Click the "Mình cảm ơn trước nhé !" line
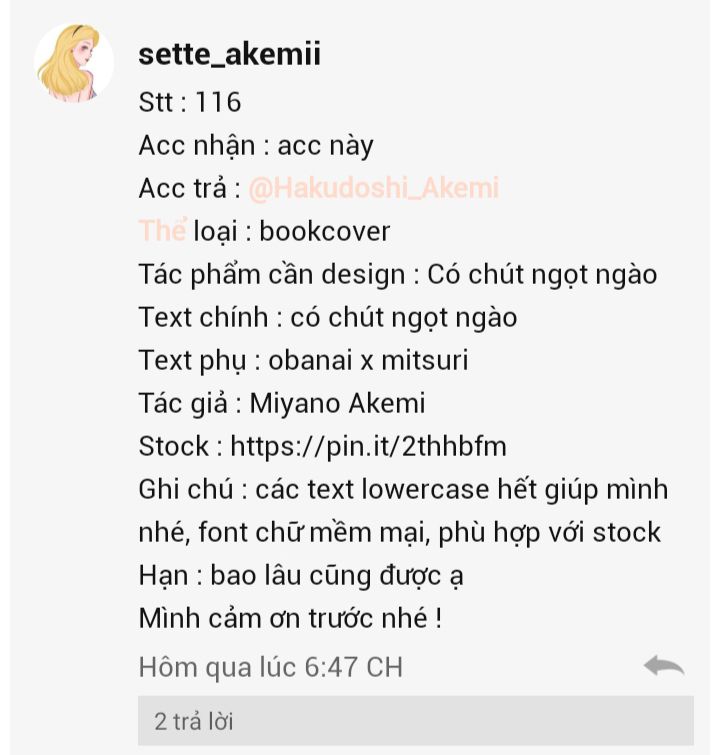This screenshot has height=755, width=719. tap(290, 618)
